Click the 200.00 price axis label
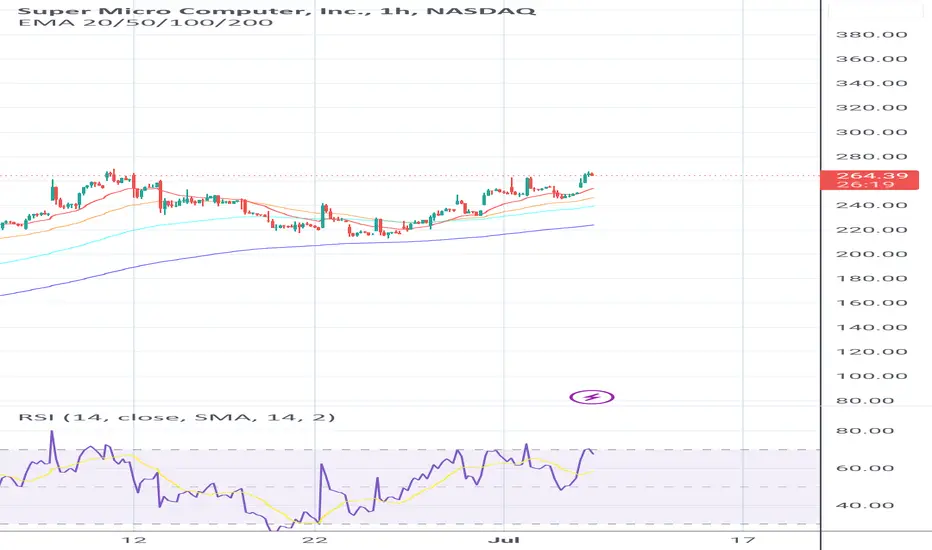932x550 pixels. [x=871, y=254]
